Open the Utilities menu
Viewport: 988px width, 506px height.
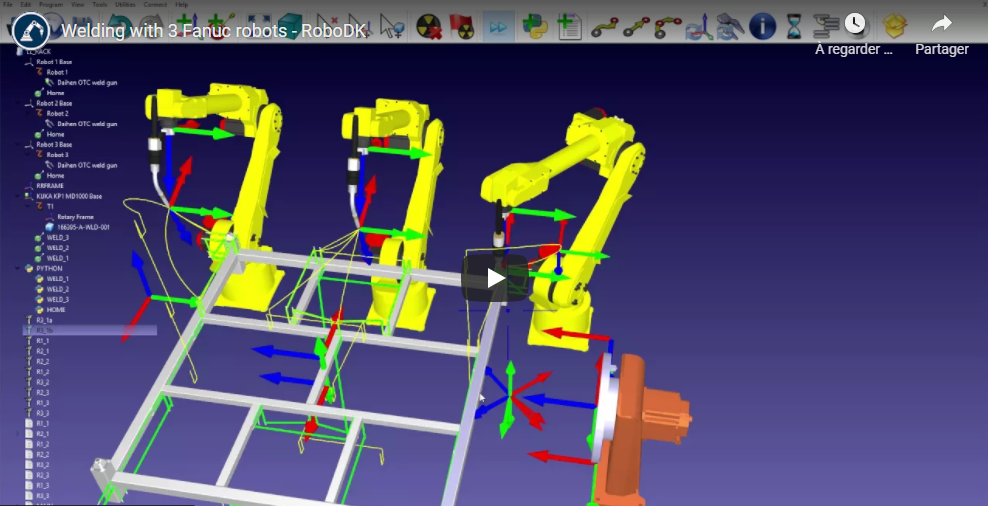pyautogui.click(x=125, y=4)
